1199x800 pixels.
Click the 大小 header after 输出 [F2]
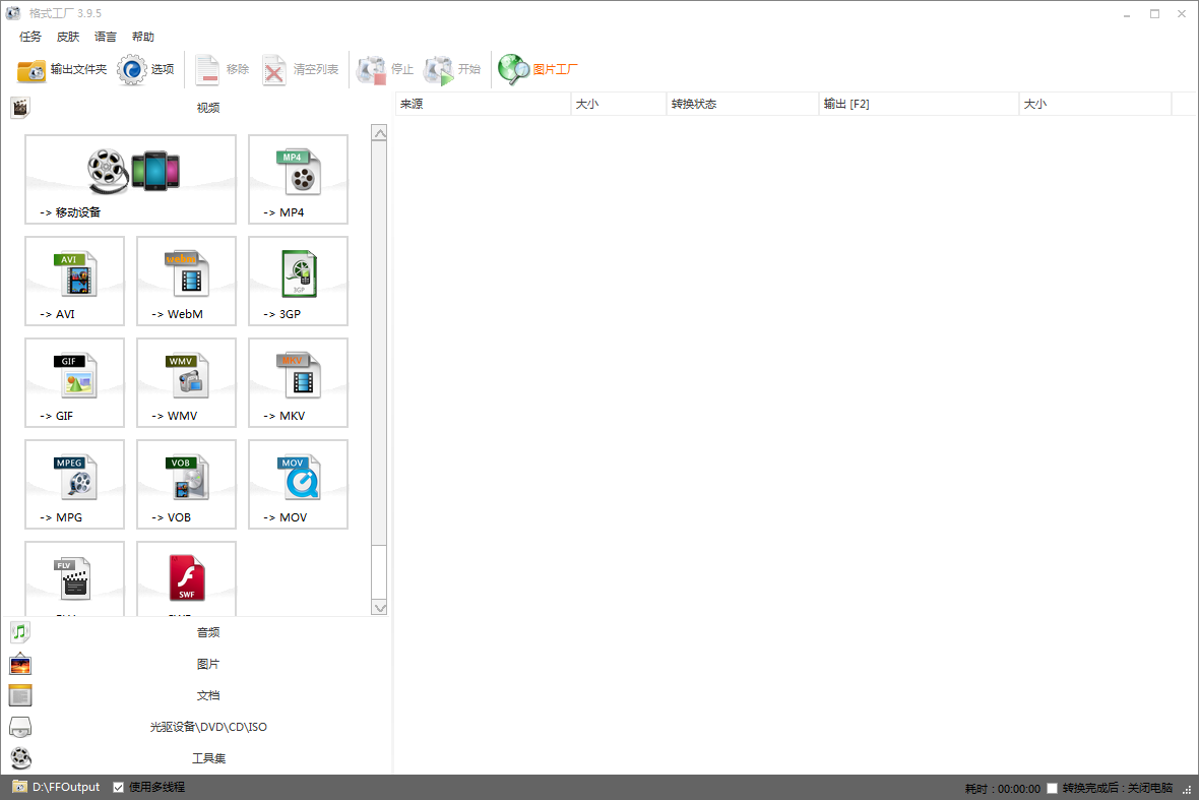1095,104
